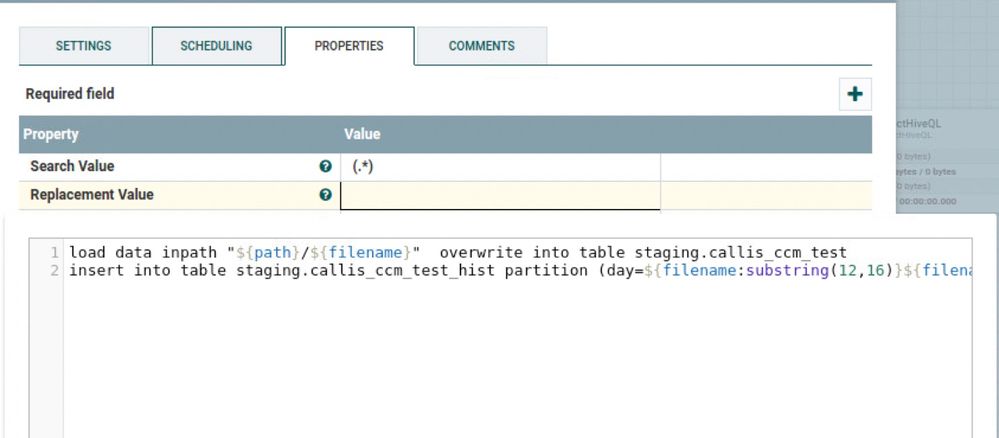Click the Search Value (.*) value cell
Viewport: 999px width, 438px height.
click(500, 167)
